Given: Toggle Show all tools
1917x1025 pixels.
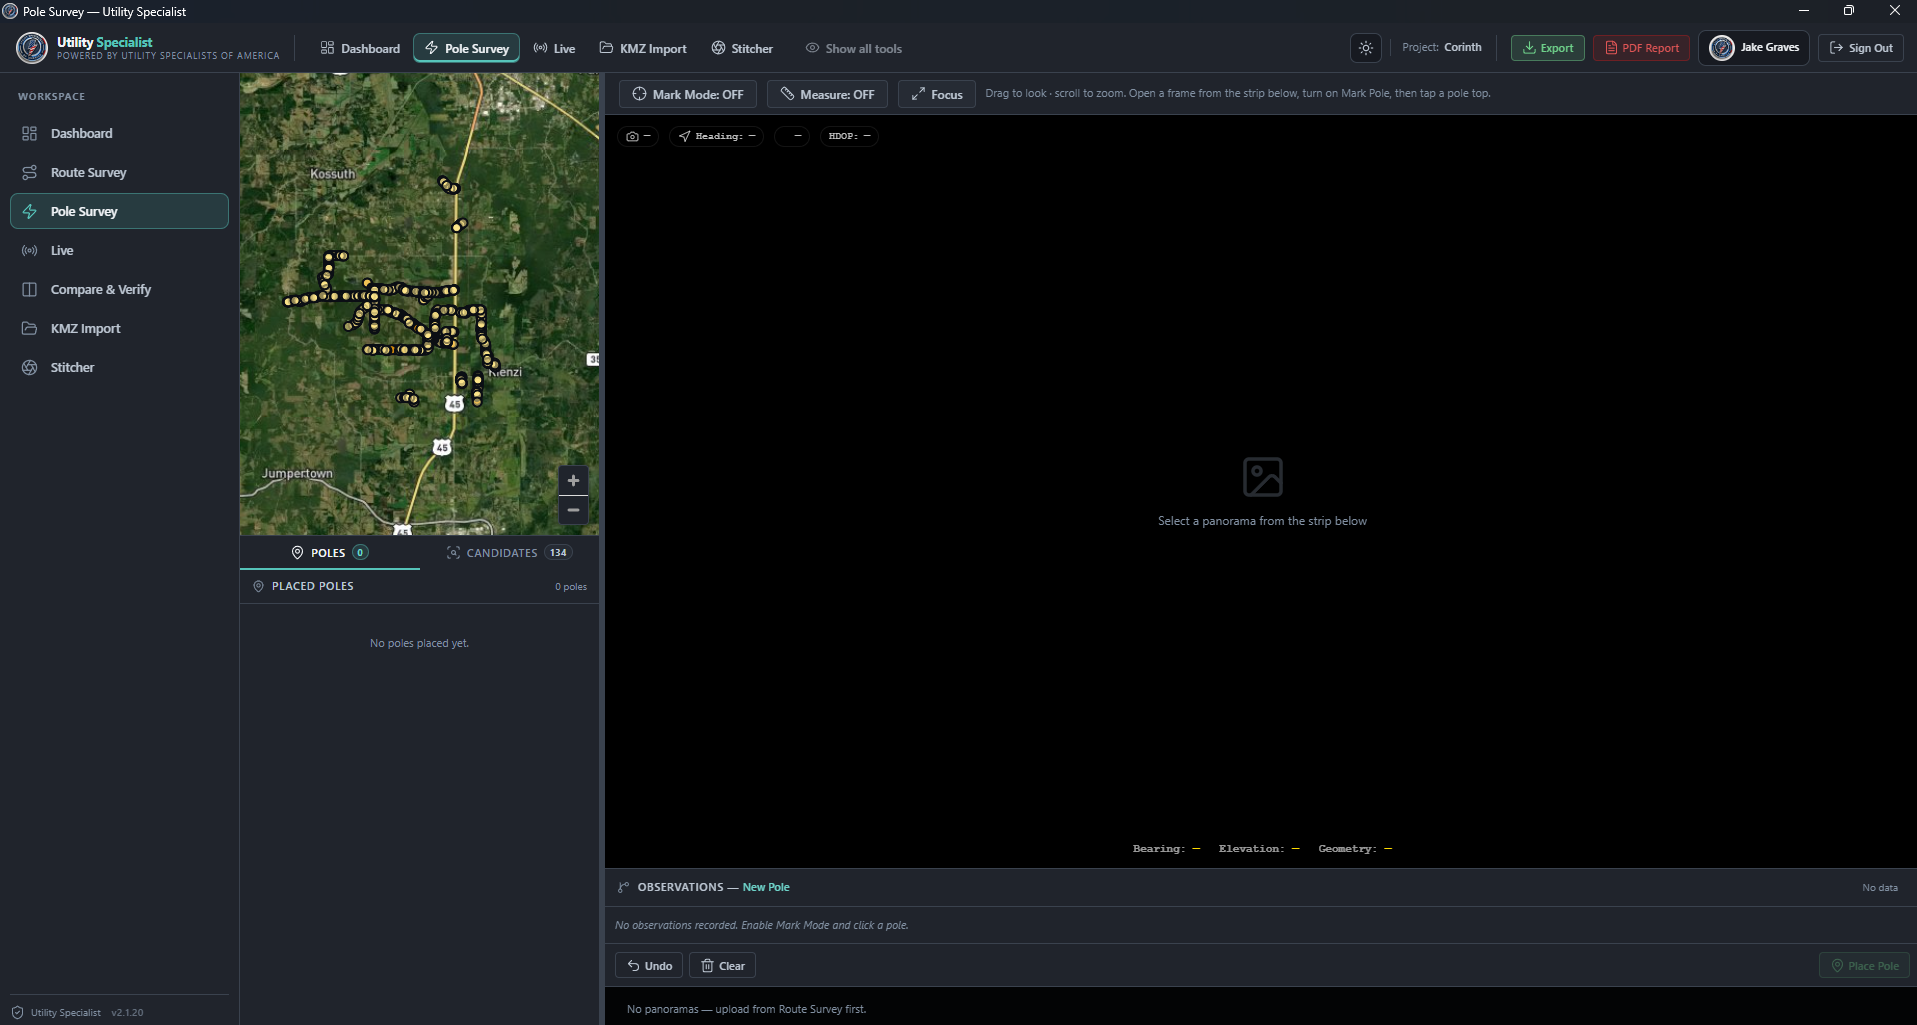Looking at the screenshot, I should [x=854, y=48].
